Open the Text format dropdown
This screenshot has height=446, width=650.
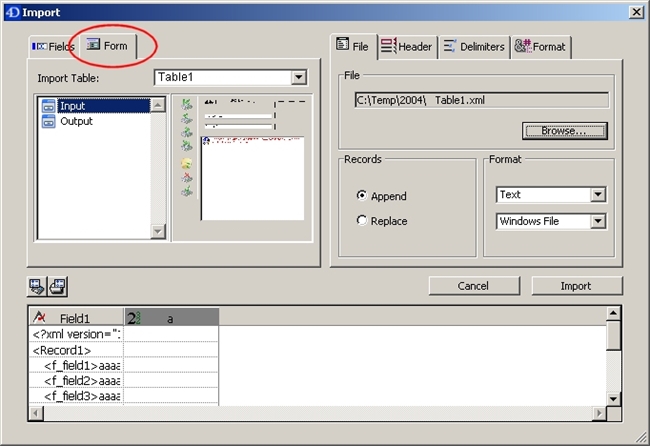click(x=598, y=195)
